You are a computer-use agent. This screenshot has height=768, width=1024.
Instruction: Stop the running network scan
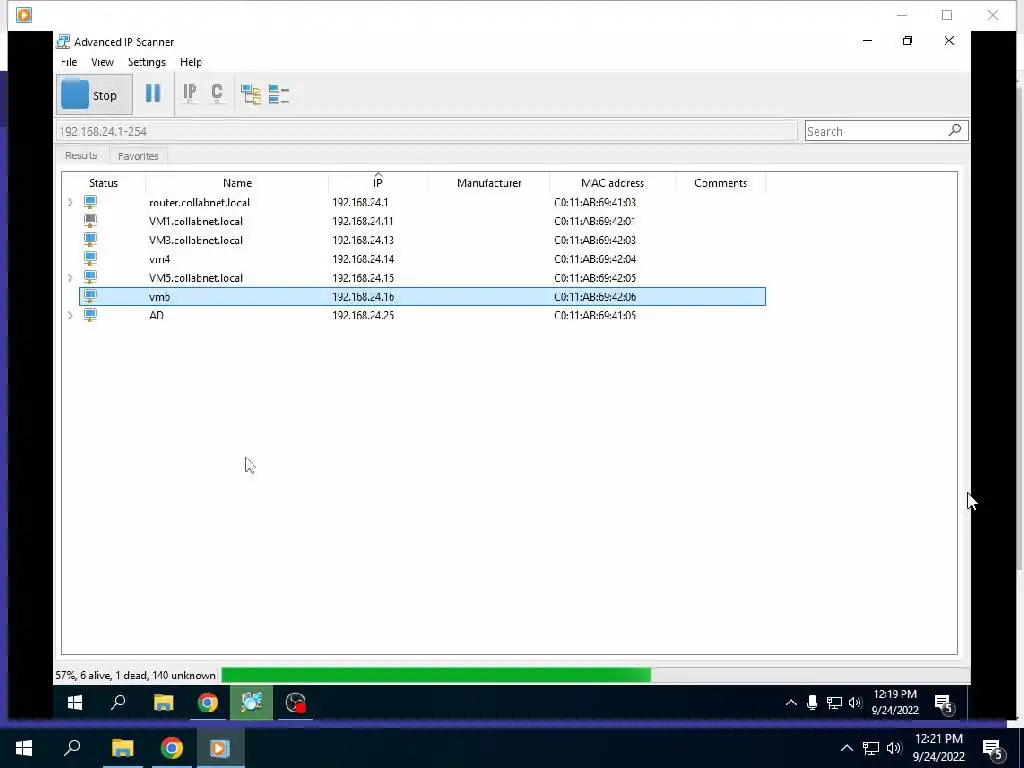tap(94, 95)
